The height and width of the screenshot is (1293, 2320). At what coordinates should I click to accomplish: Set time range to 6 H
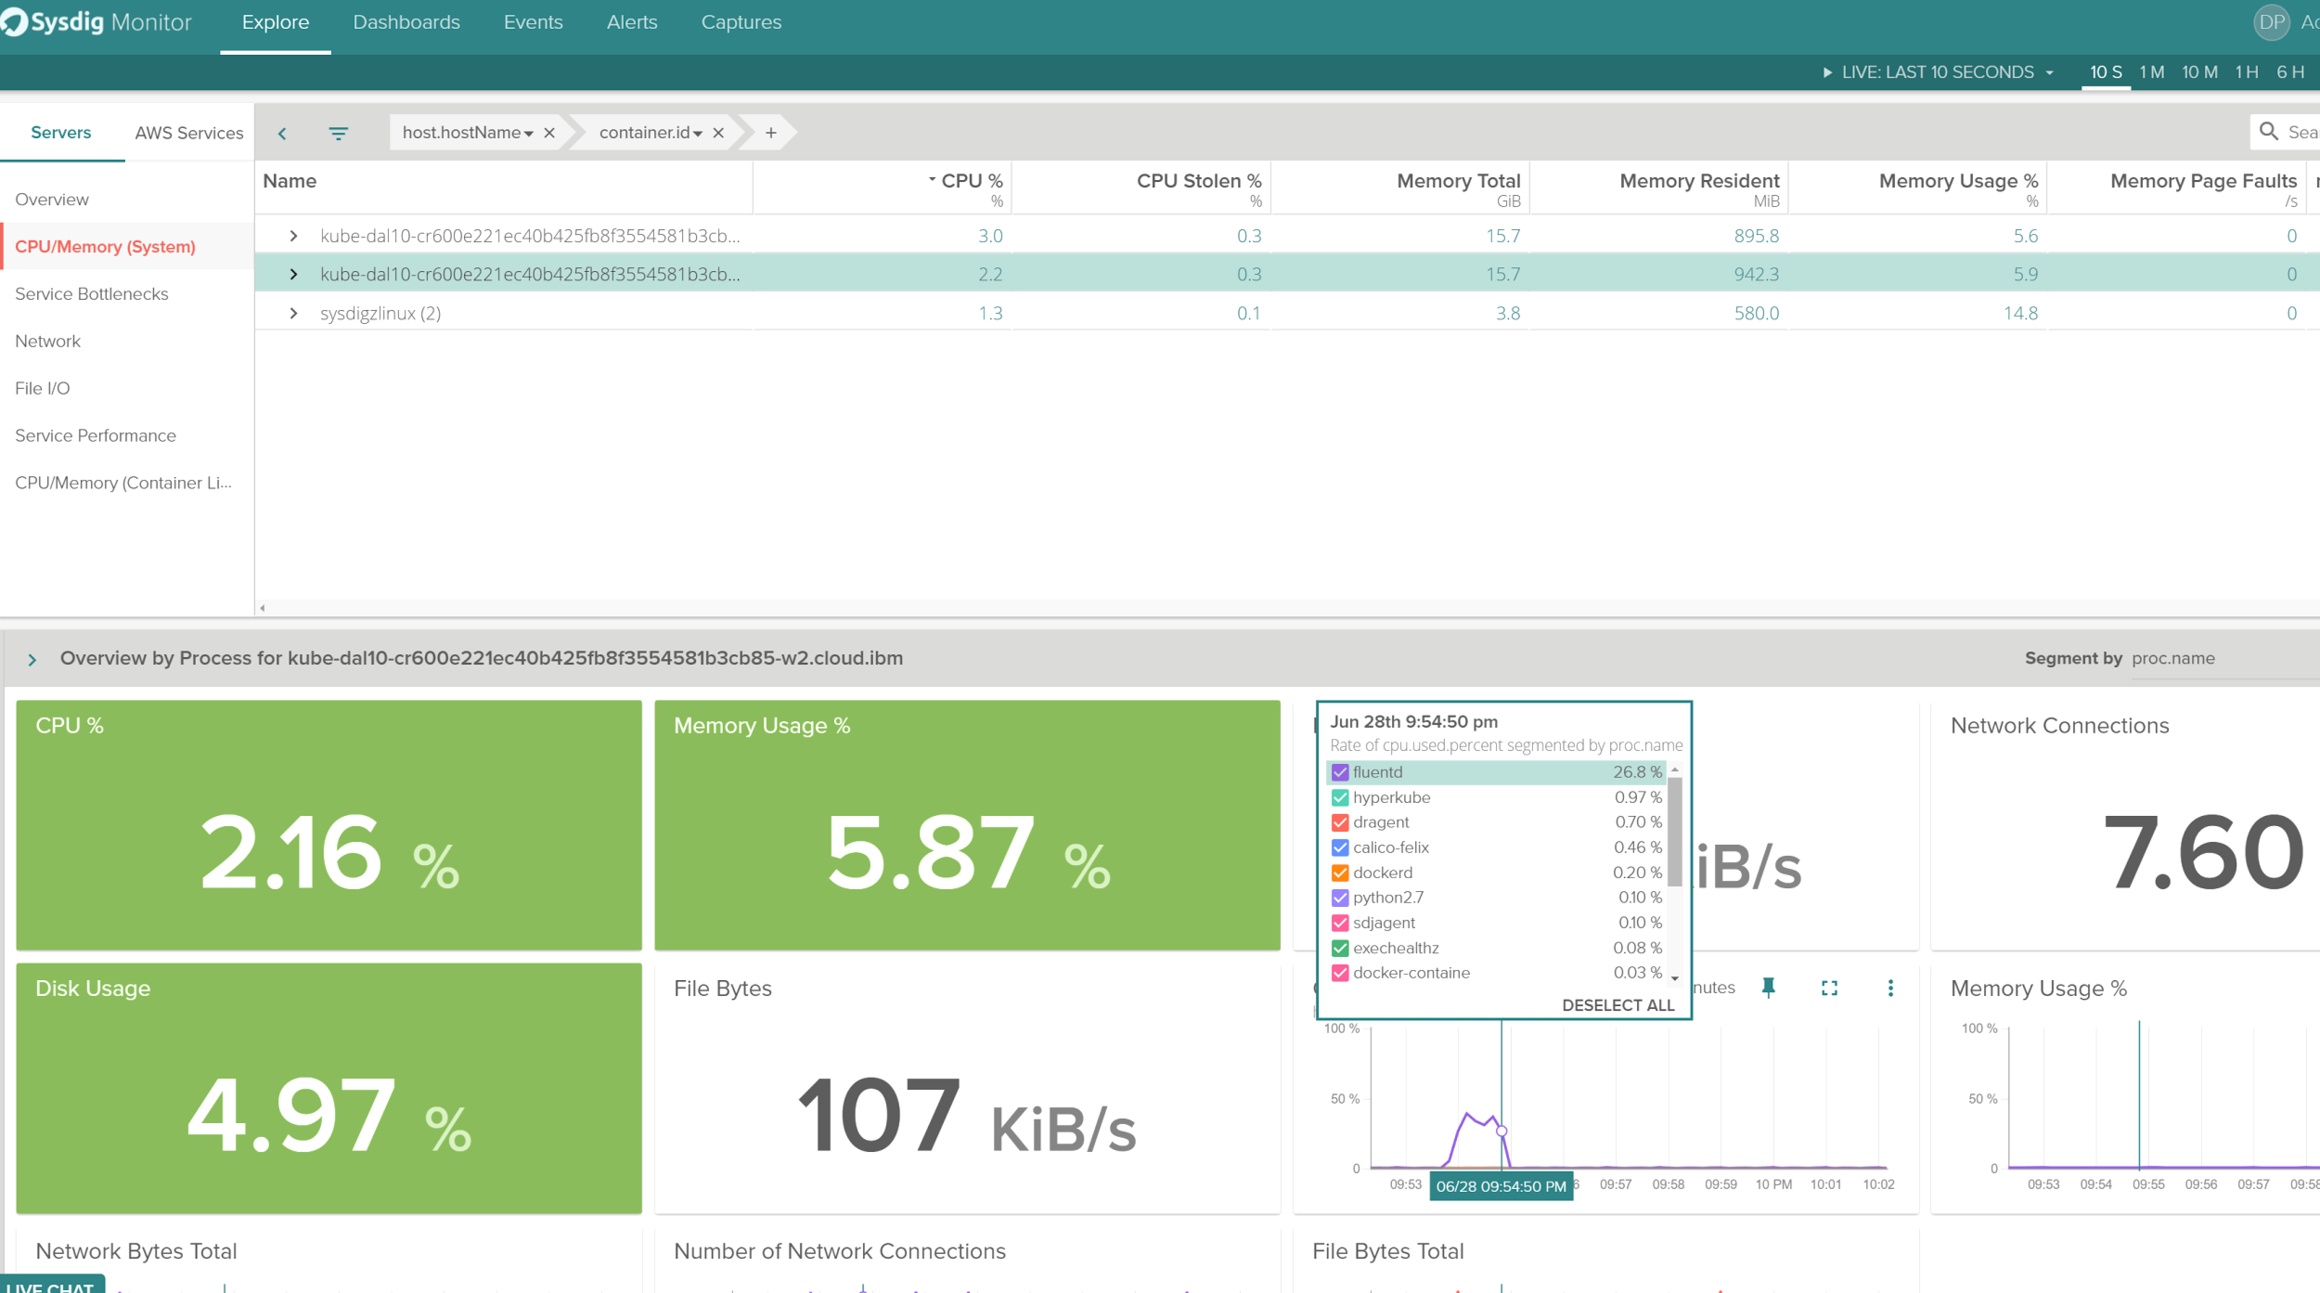coord(2290,72)
